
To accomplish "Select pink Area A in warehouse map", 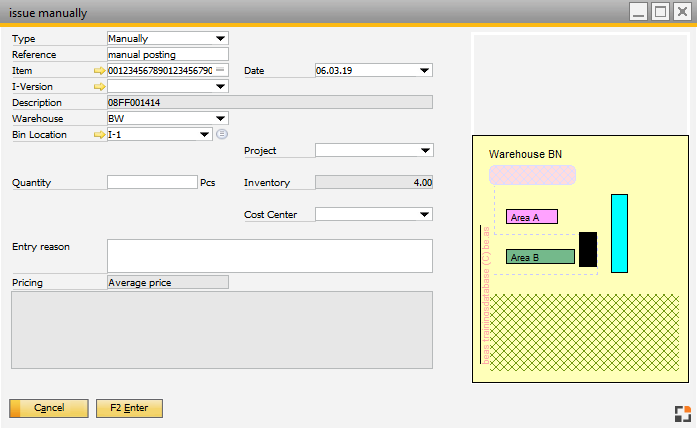I will pyautogui.click(x=531, y=217).
